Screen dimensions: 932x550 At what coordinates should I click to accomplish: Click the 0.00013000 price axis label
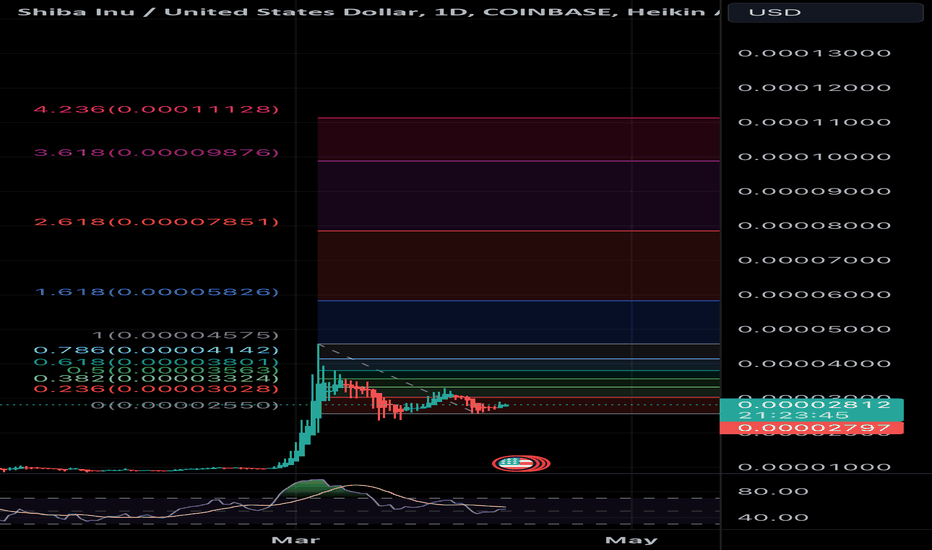click(814, 53)
